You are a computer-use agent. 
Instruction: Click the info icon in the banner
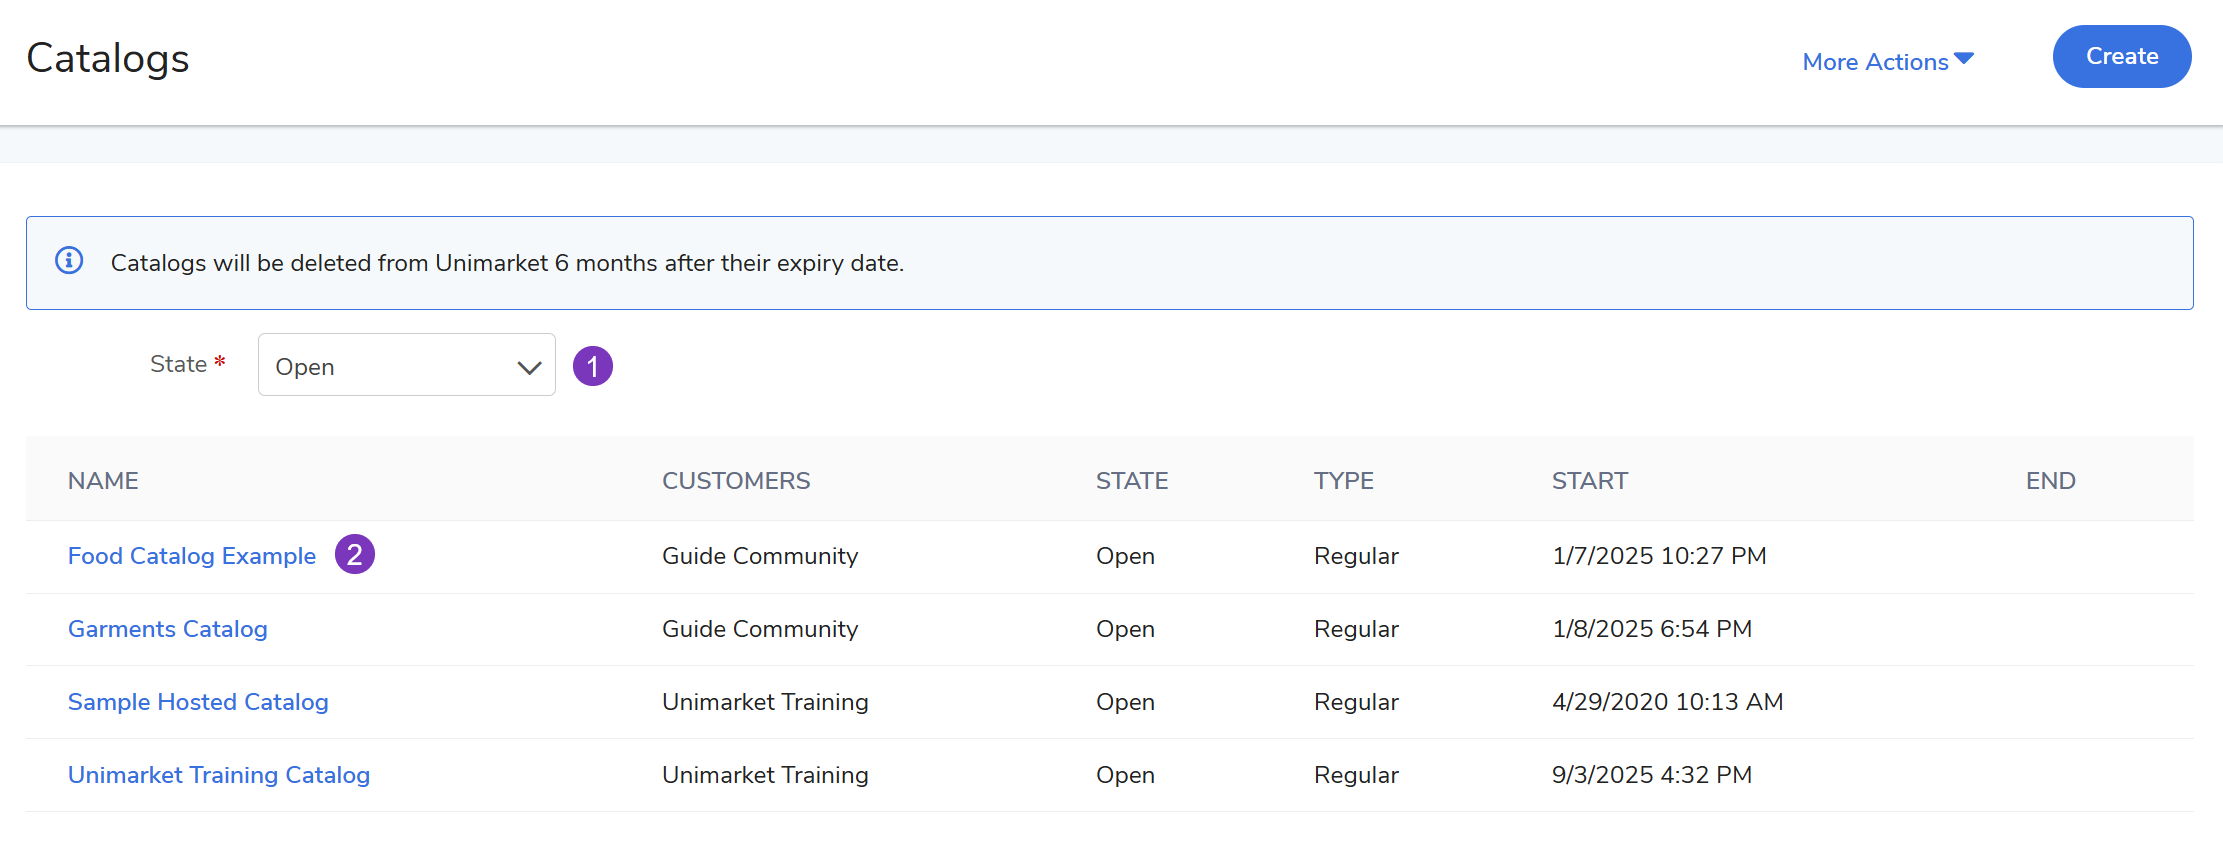(69, 261)
